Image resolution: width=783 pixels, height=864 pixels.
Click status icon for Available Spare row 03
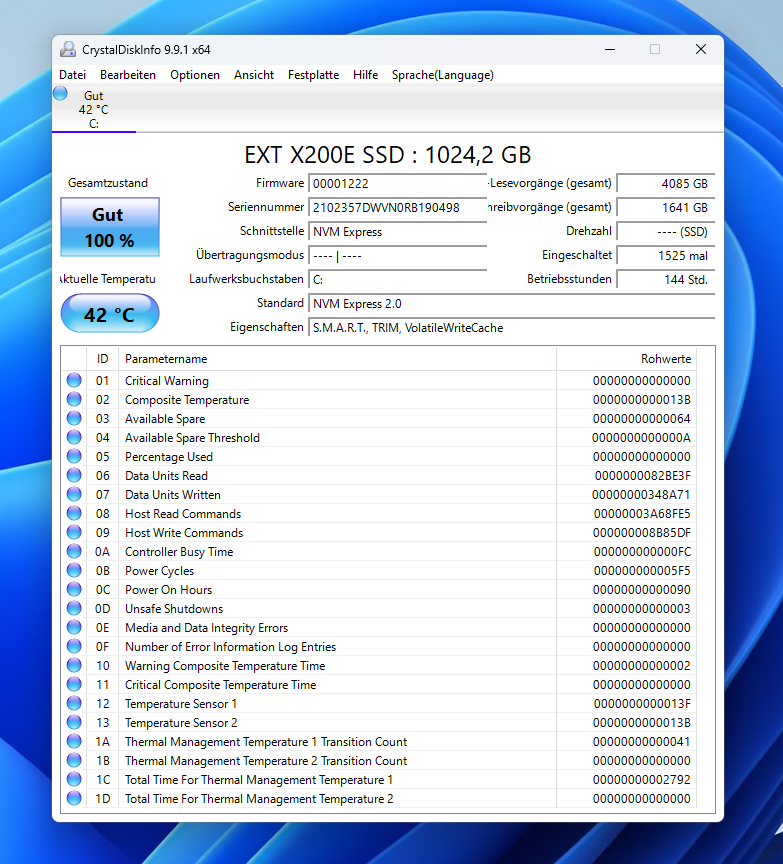click(74, 418)
